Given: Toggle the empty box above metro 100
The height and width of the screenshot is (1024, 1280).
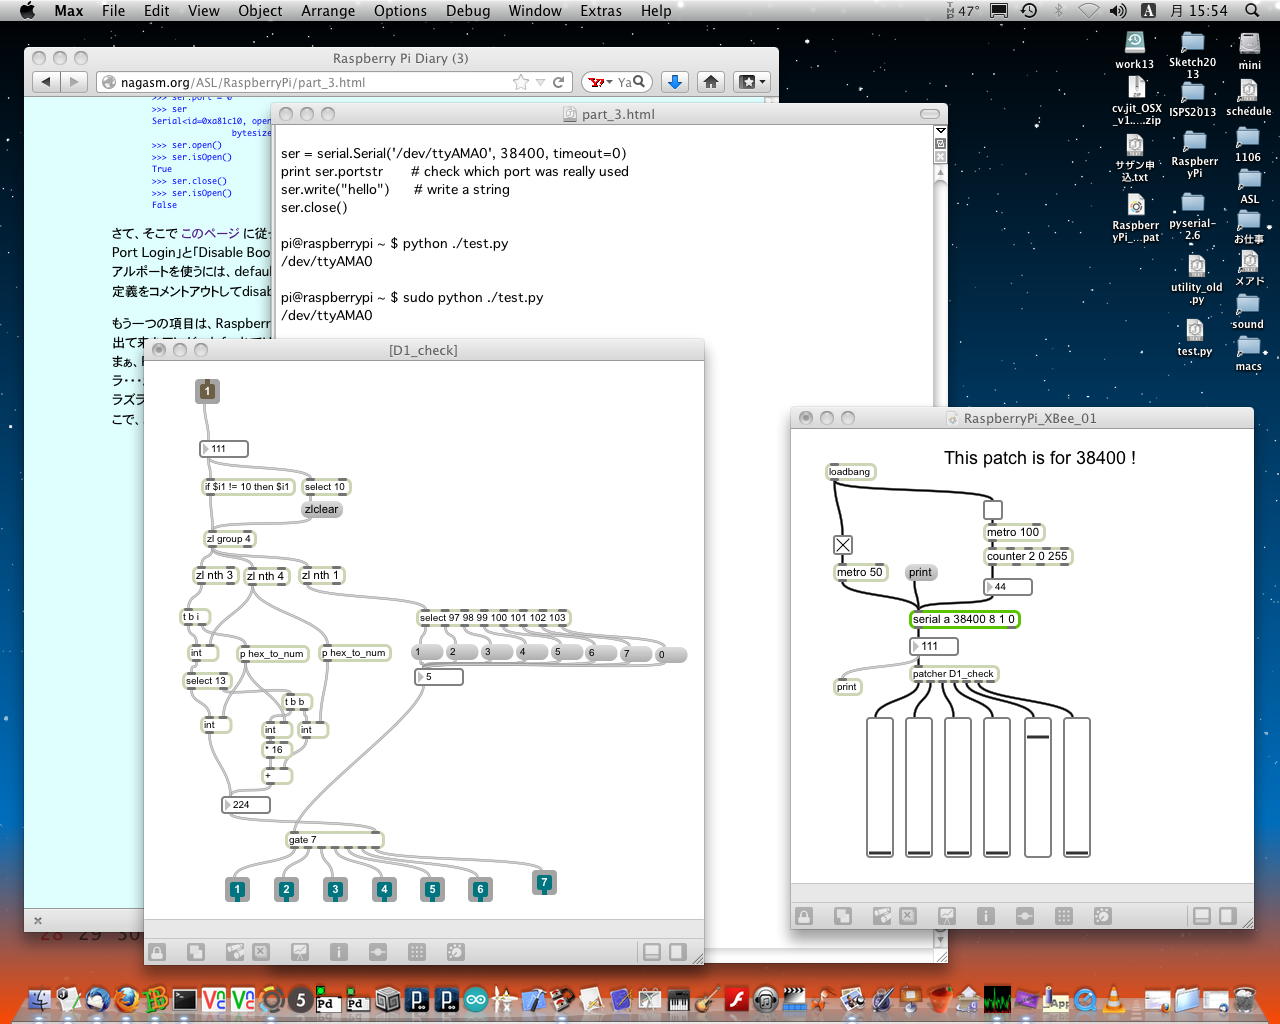Looking at the screenshot, I should (x=992, y=510).
